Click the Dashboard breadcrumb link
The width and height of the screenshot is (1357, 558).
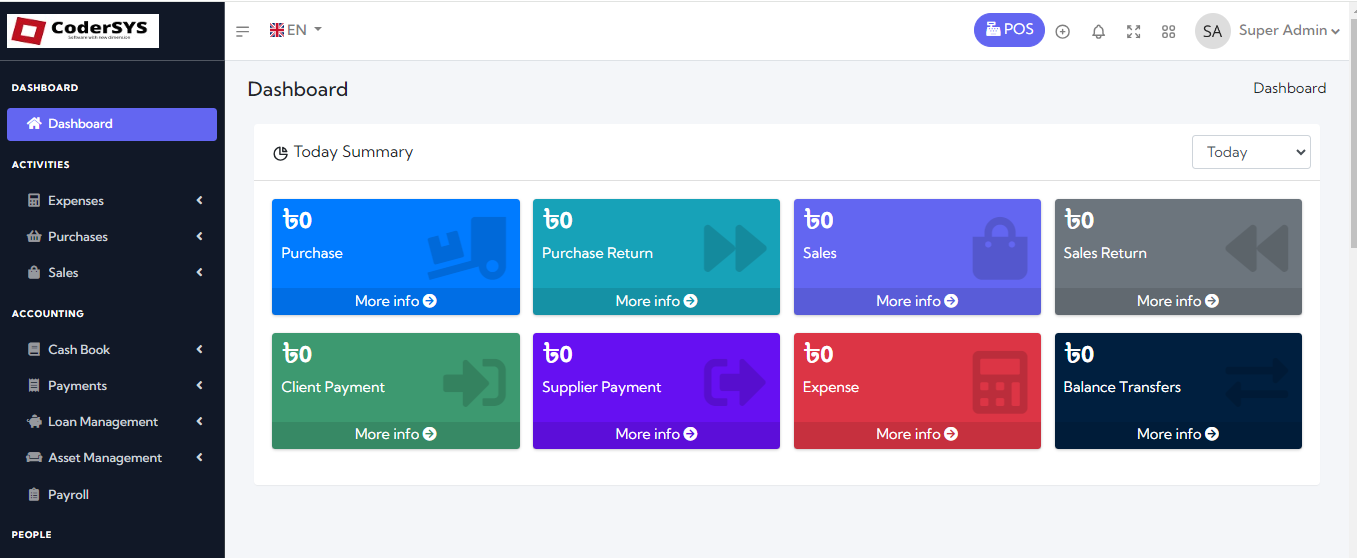[x=1289, y=88]
